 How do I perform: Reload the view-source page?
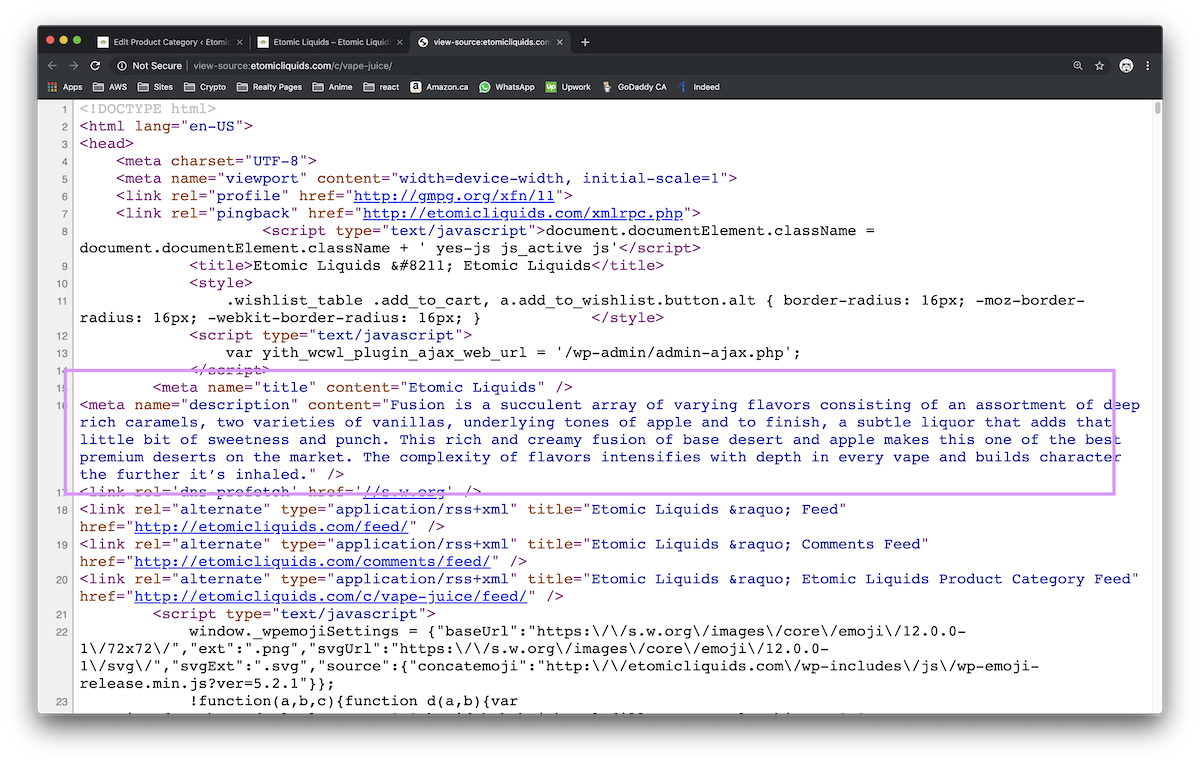[95, 66]
